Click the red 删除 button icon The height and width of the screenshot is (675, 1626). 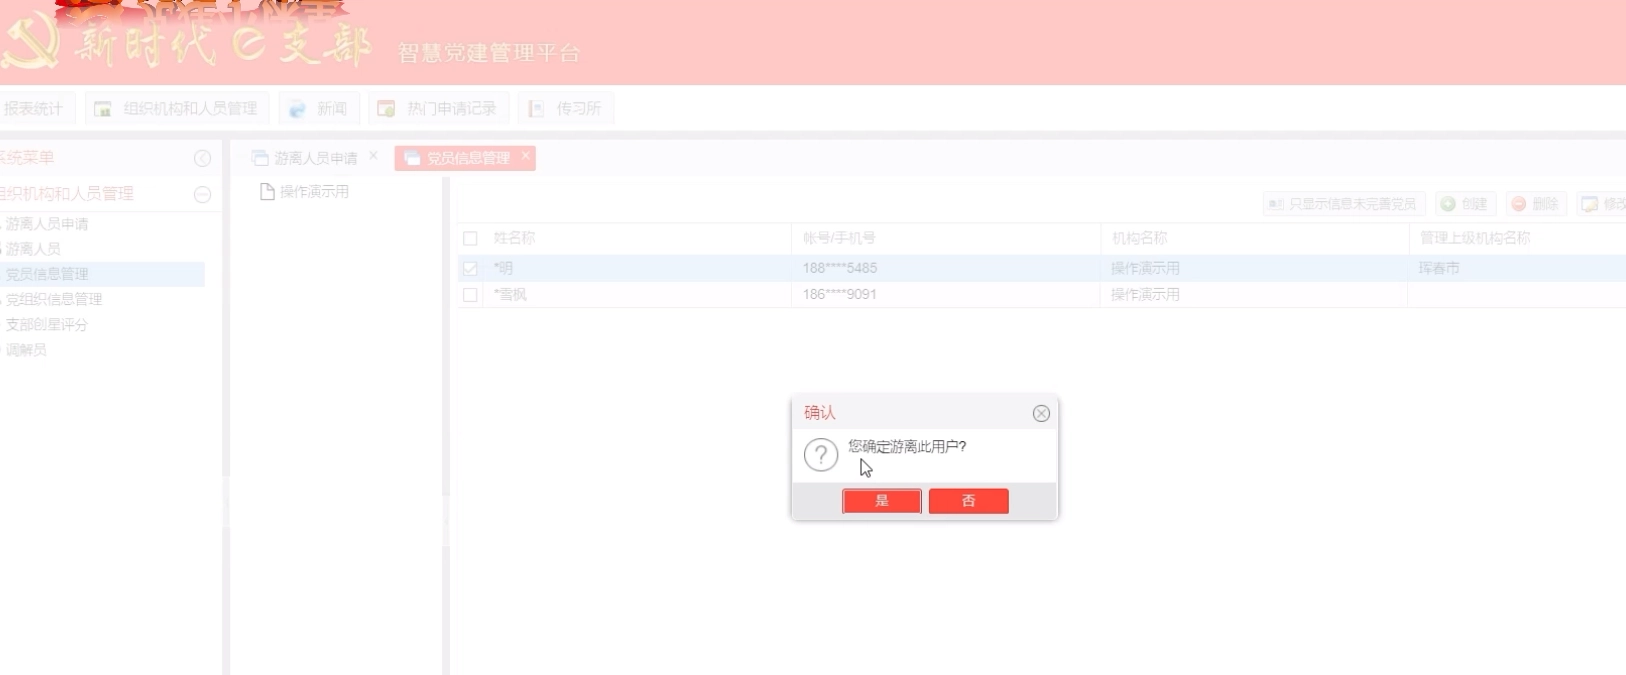point(1519,204)
